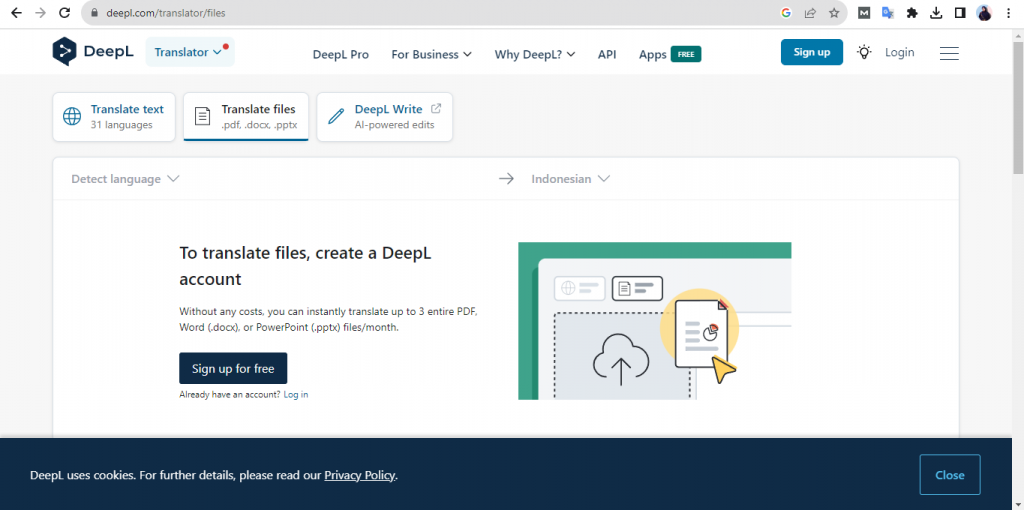
Task: Toggle the browser side panel icon
Action: point(960,12)
